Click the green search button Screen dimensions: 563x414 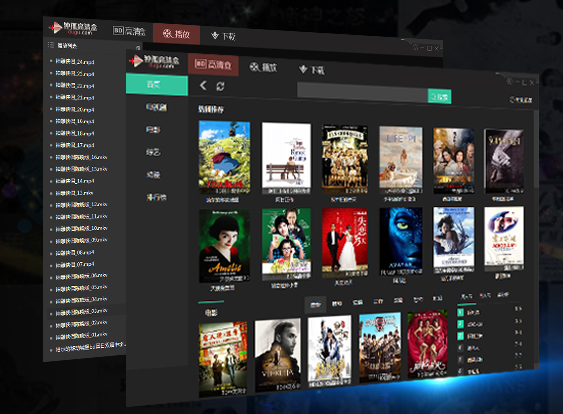(439, 97)
